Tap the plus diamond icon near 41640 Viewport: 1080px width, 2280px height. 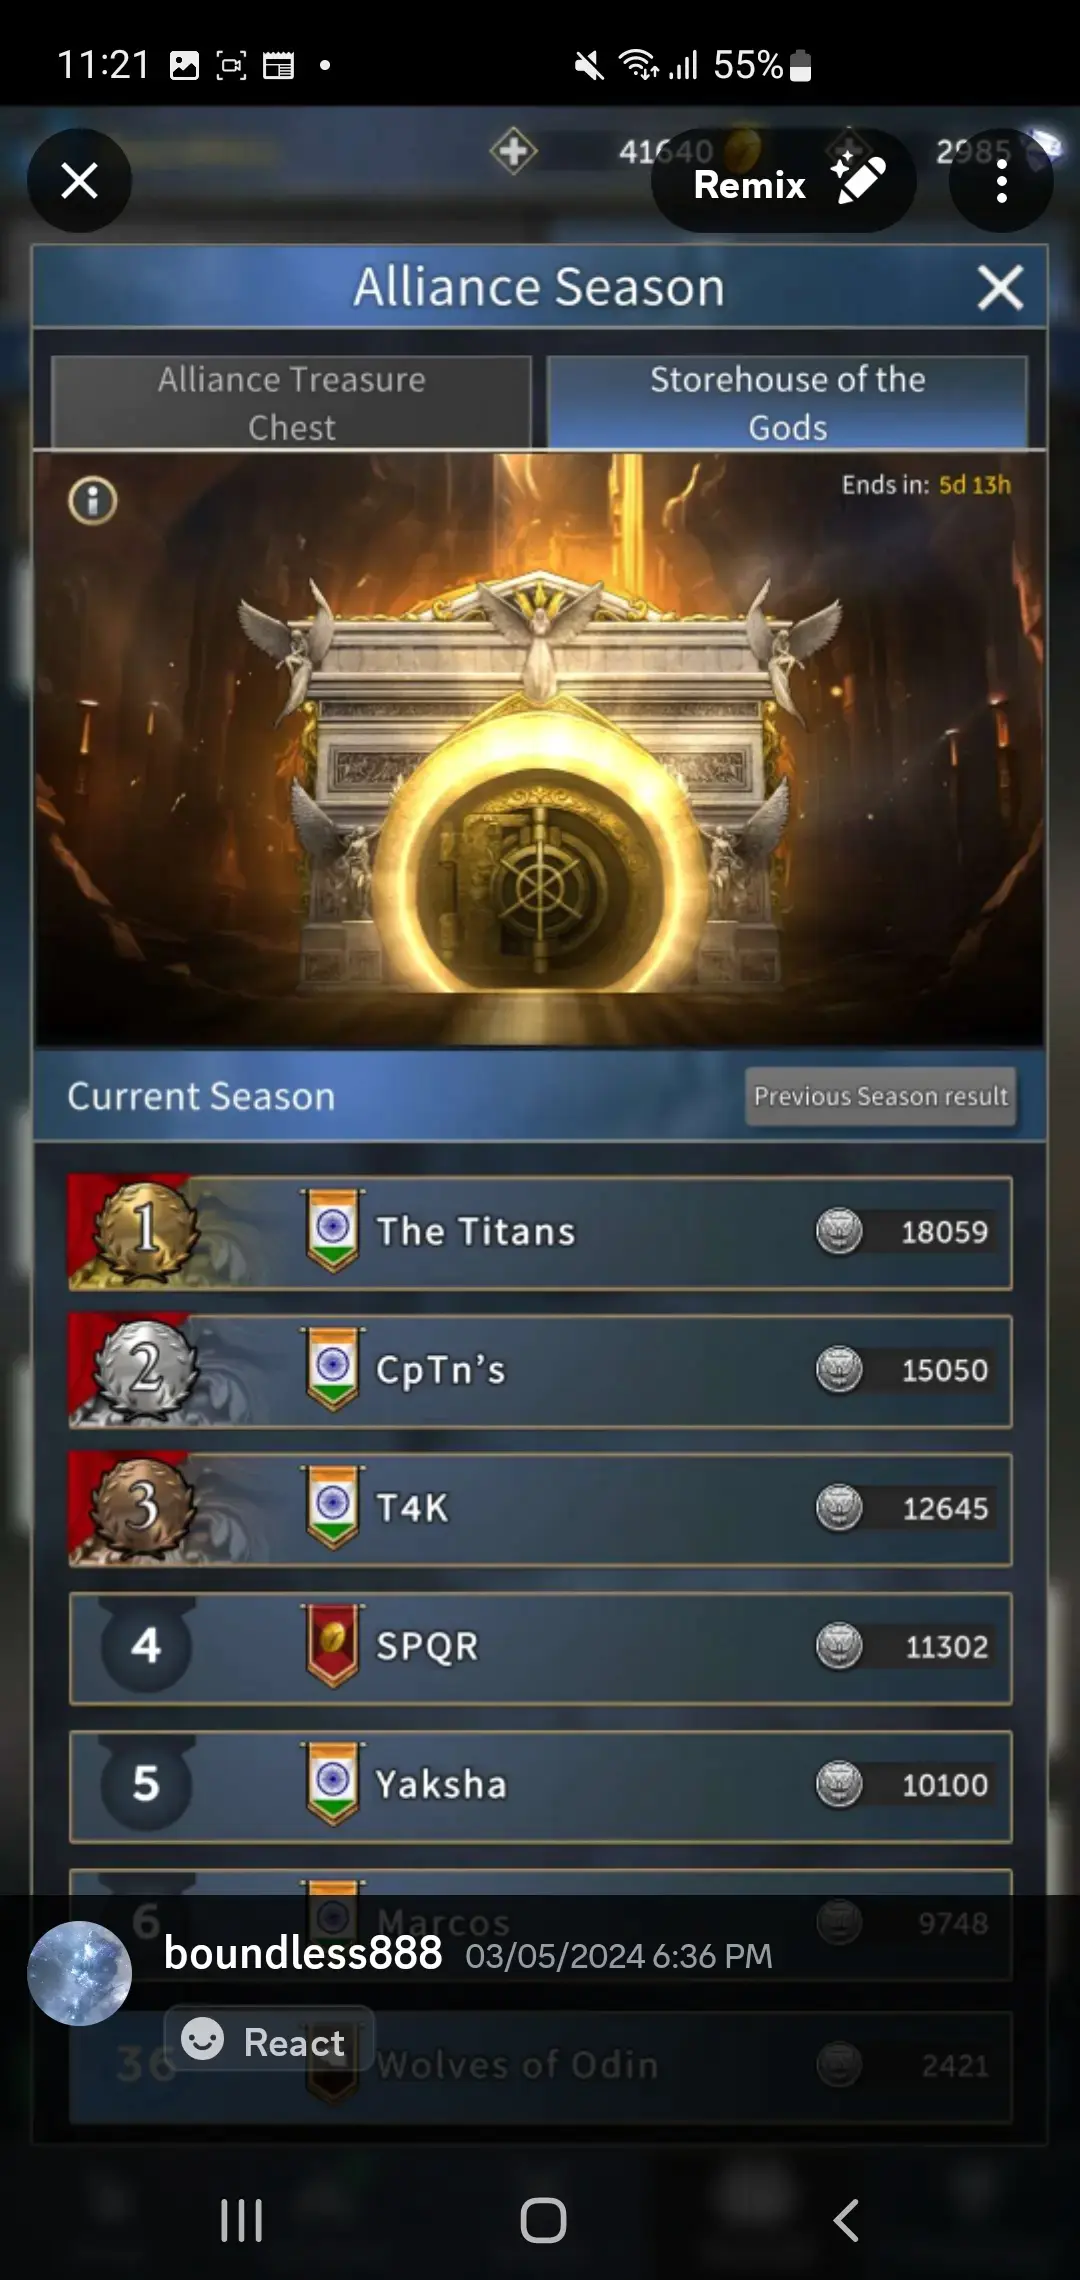(x=513, y=151)
